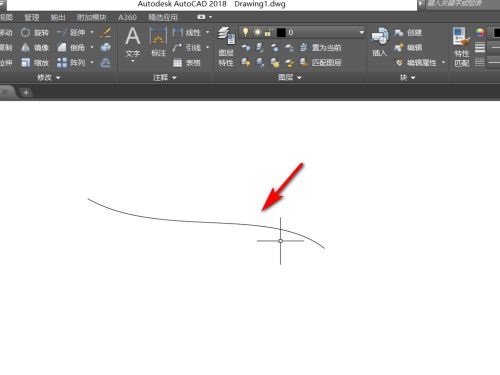Click the layer Isolate icon
Viewport: 500px width, 375px height.
260,48
